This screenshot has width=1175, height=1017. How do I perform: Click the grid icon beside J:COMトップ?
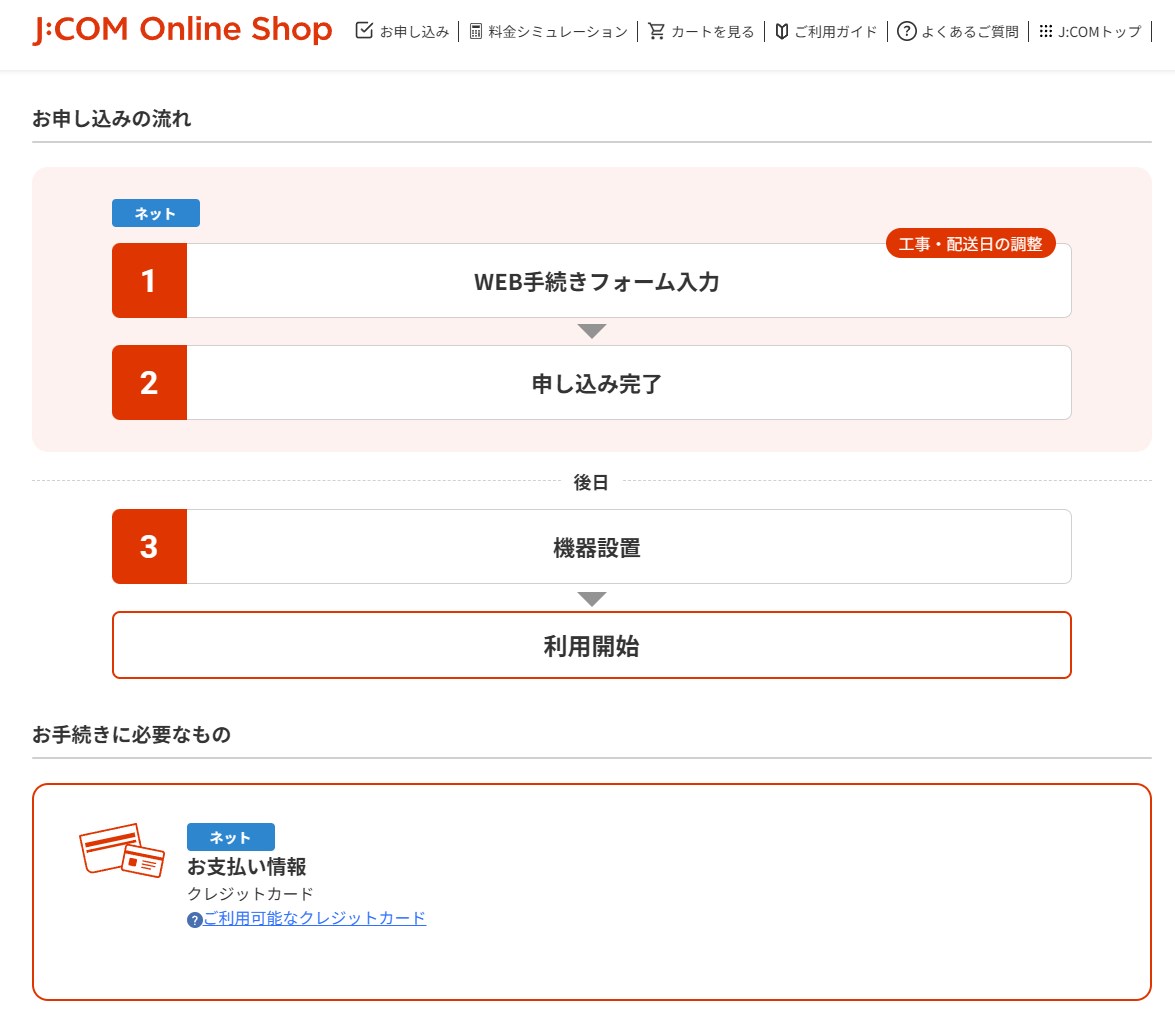1046,31
